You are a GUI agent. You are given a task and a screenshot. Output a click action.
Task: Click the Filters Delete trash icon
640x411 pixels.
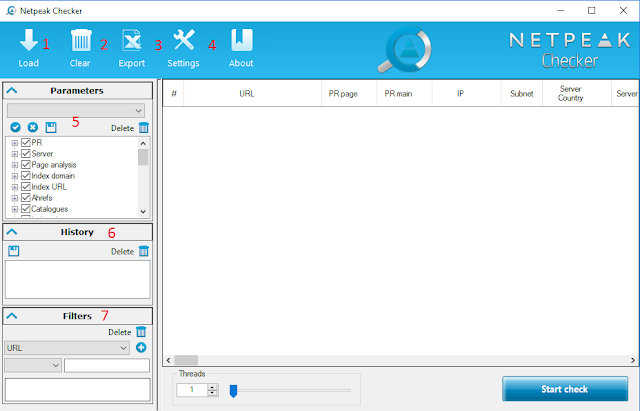coord(141,332)
